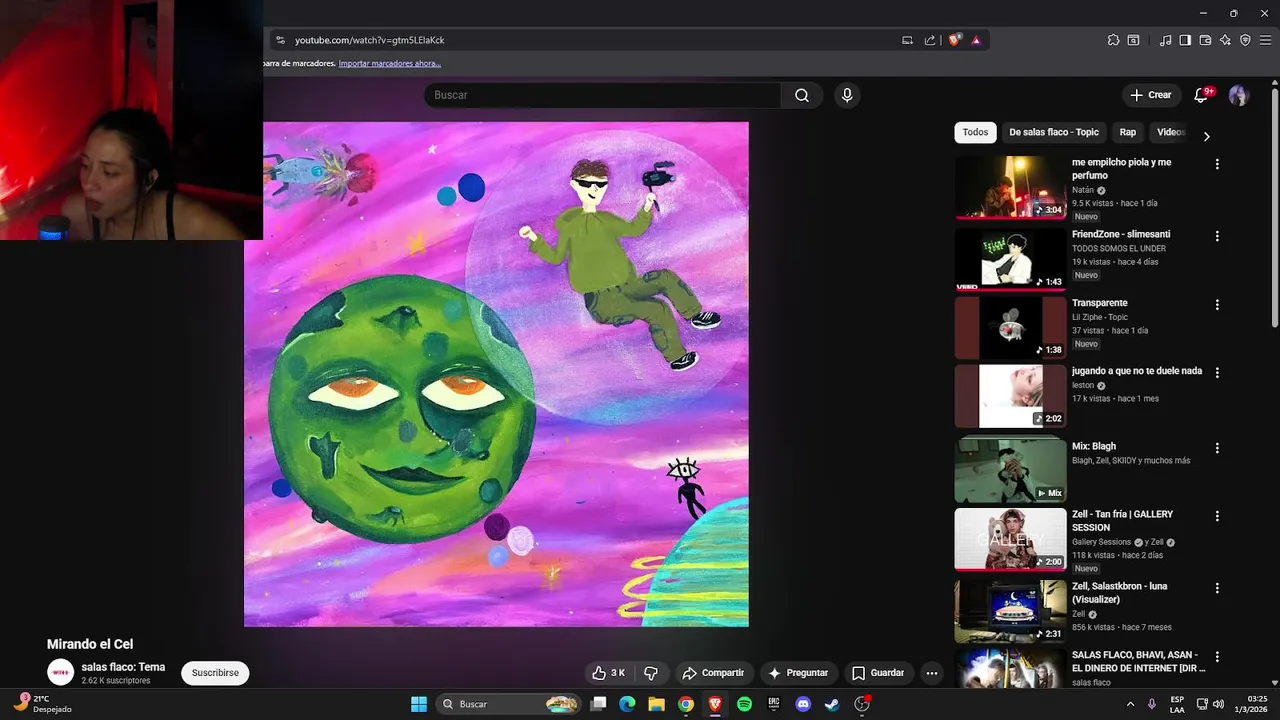Image resolution: width=1280 pixels, height=720 pixels.
Task: Open the browser hamburger main menu
Action: click(x=1265, y=40)
